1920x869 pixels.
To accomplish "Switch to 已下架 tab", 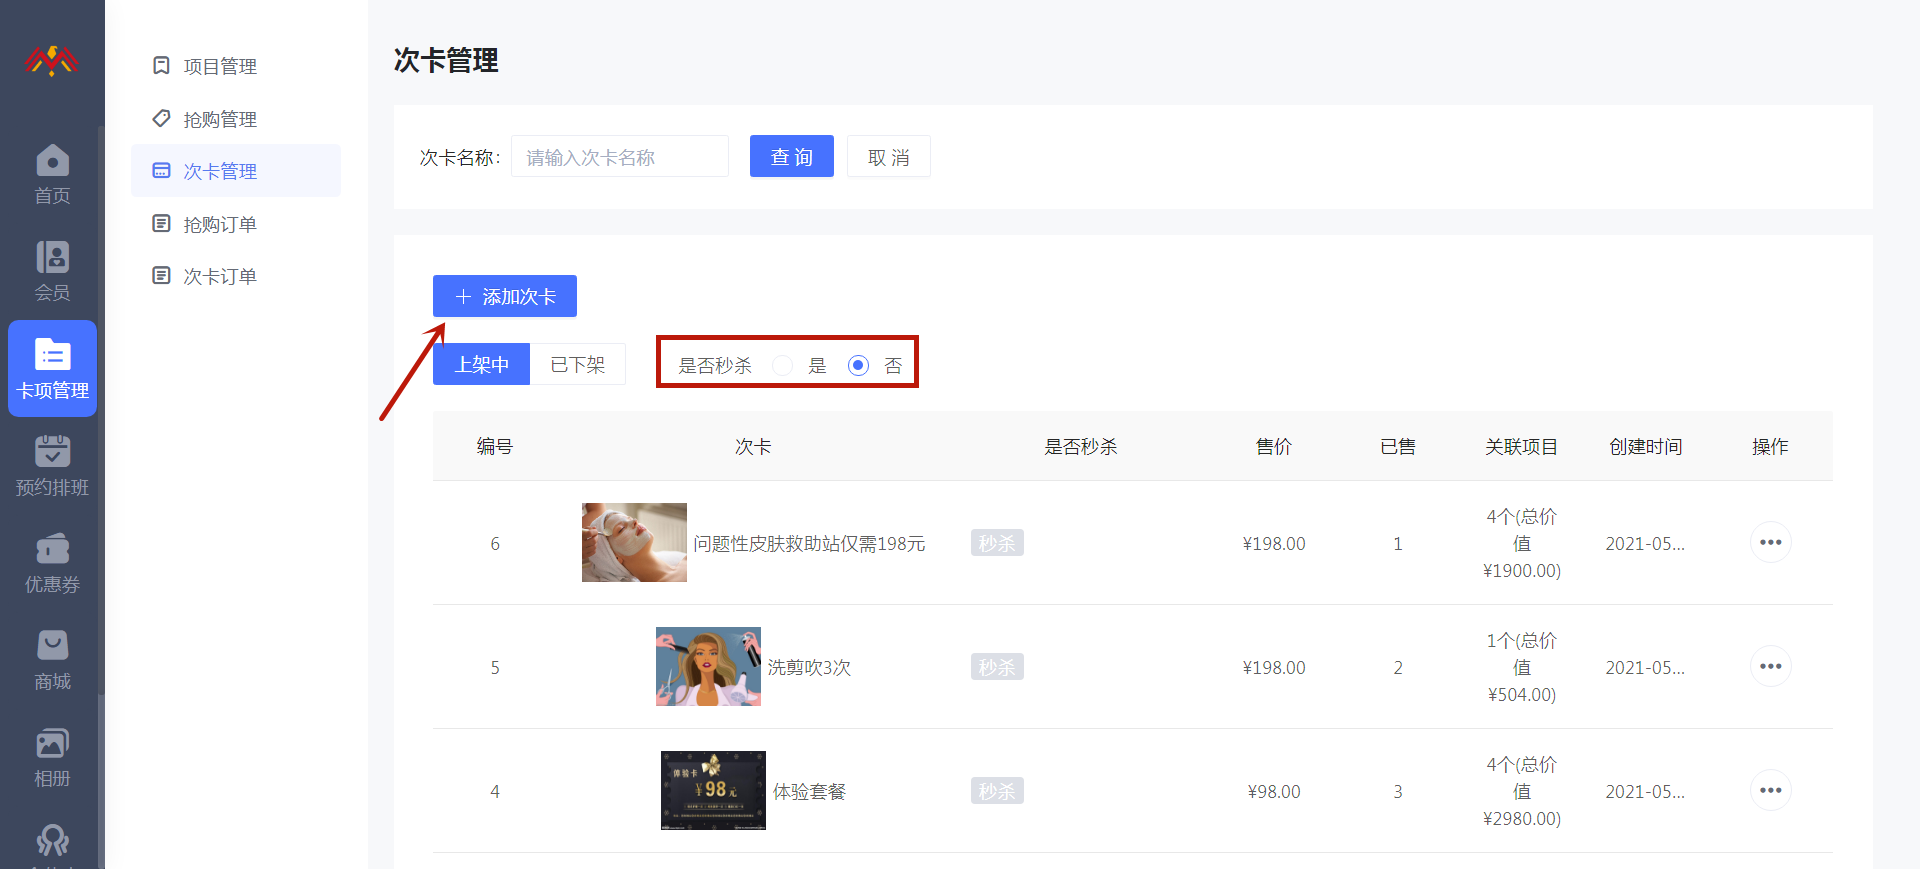I will pyautogui.click(x=578, y=364).
